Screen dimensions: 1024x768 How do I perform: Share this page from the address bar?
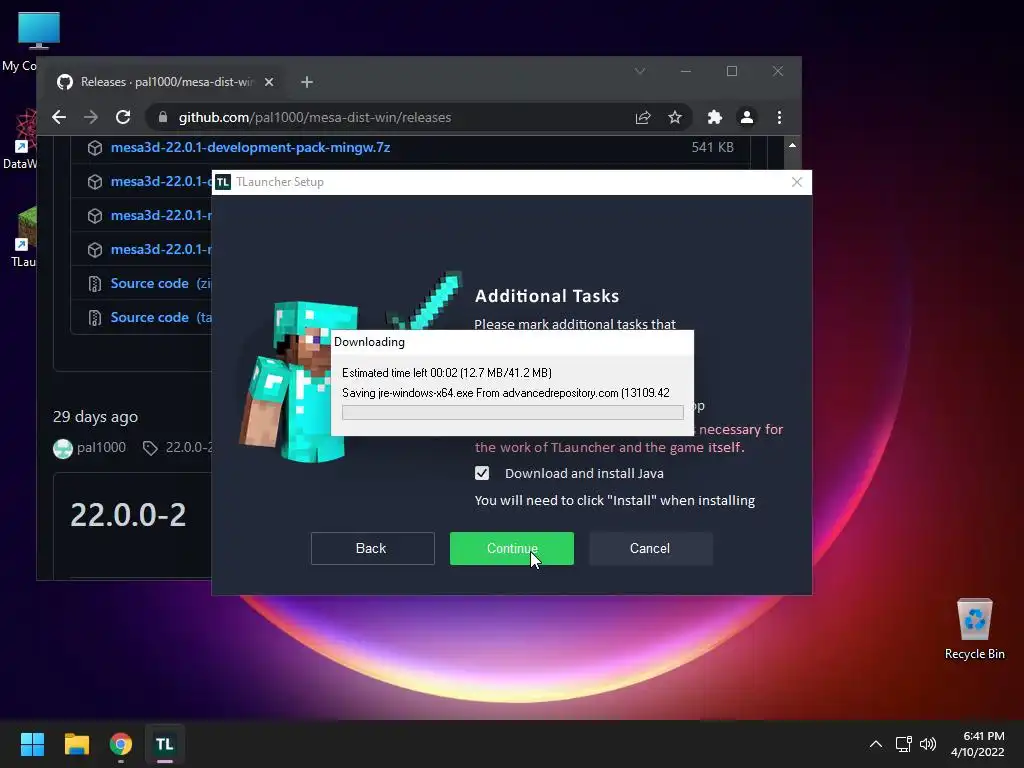coord(643,118)
